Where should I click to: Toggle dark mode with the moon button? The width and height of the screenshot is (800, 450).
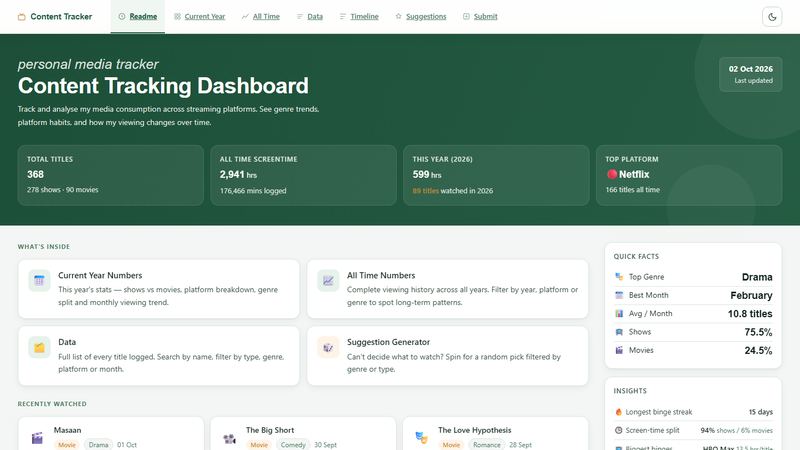tap(772, 17)
